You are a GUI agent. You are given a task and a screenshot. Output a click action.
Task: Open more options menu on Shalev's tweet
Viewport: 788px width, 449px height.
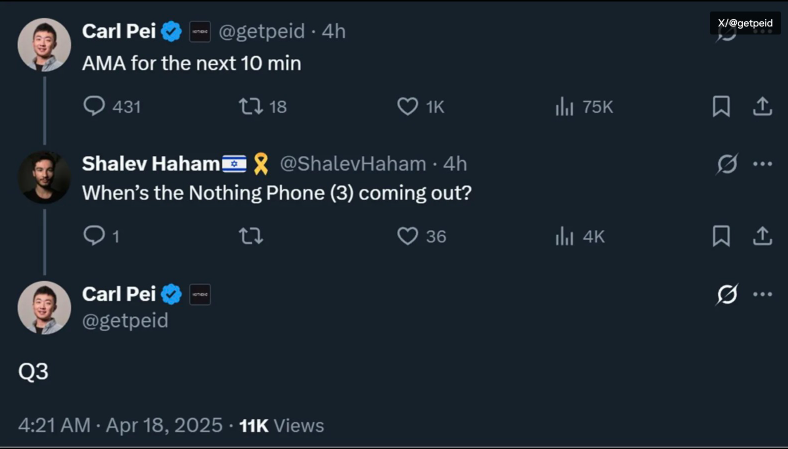(x=763, y=164)
